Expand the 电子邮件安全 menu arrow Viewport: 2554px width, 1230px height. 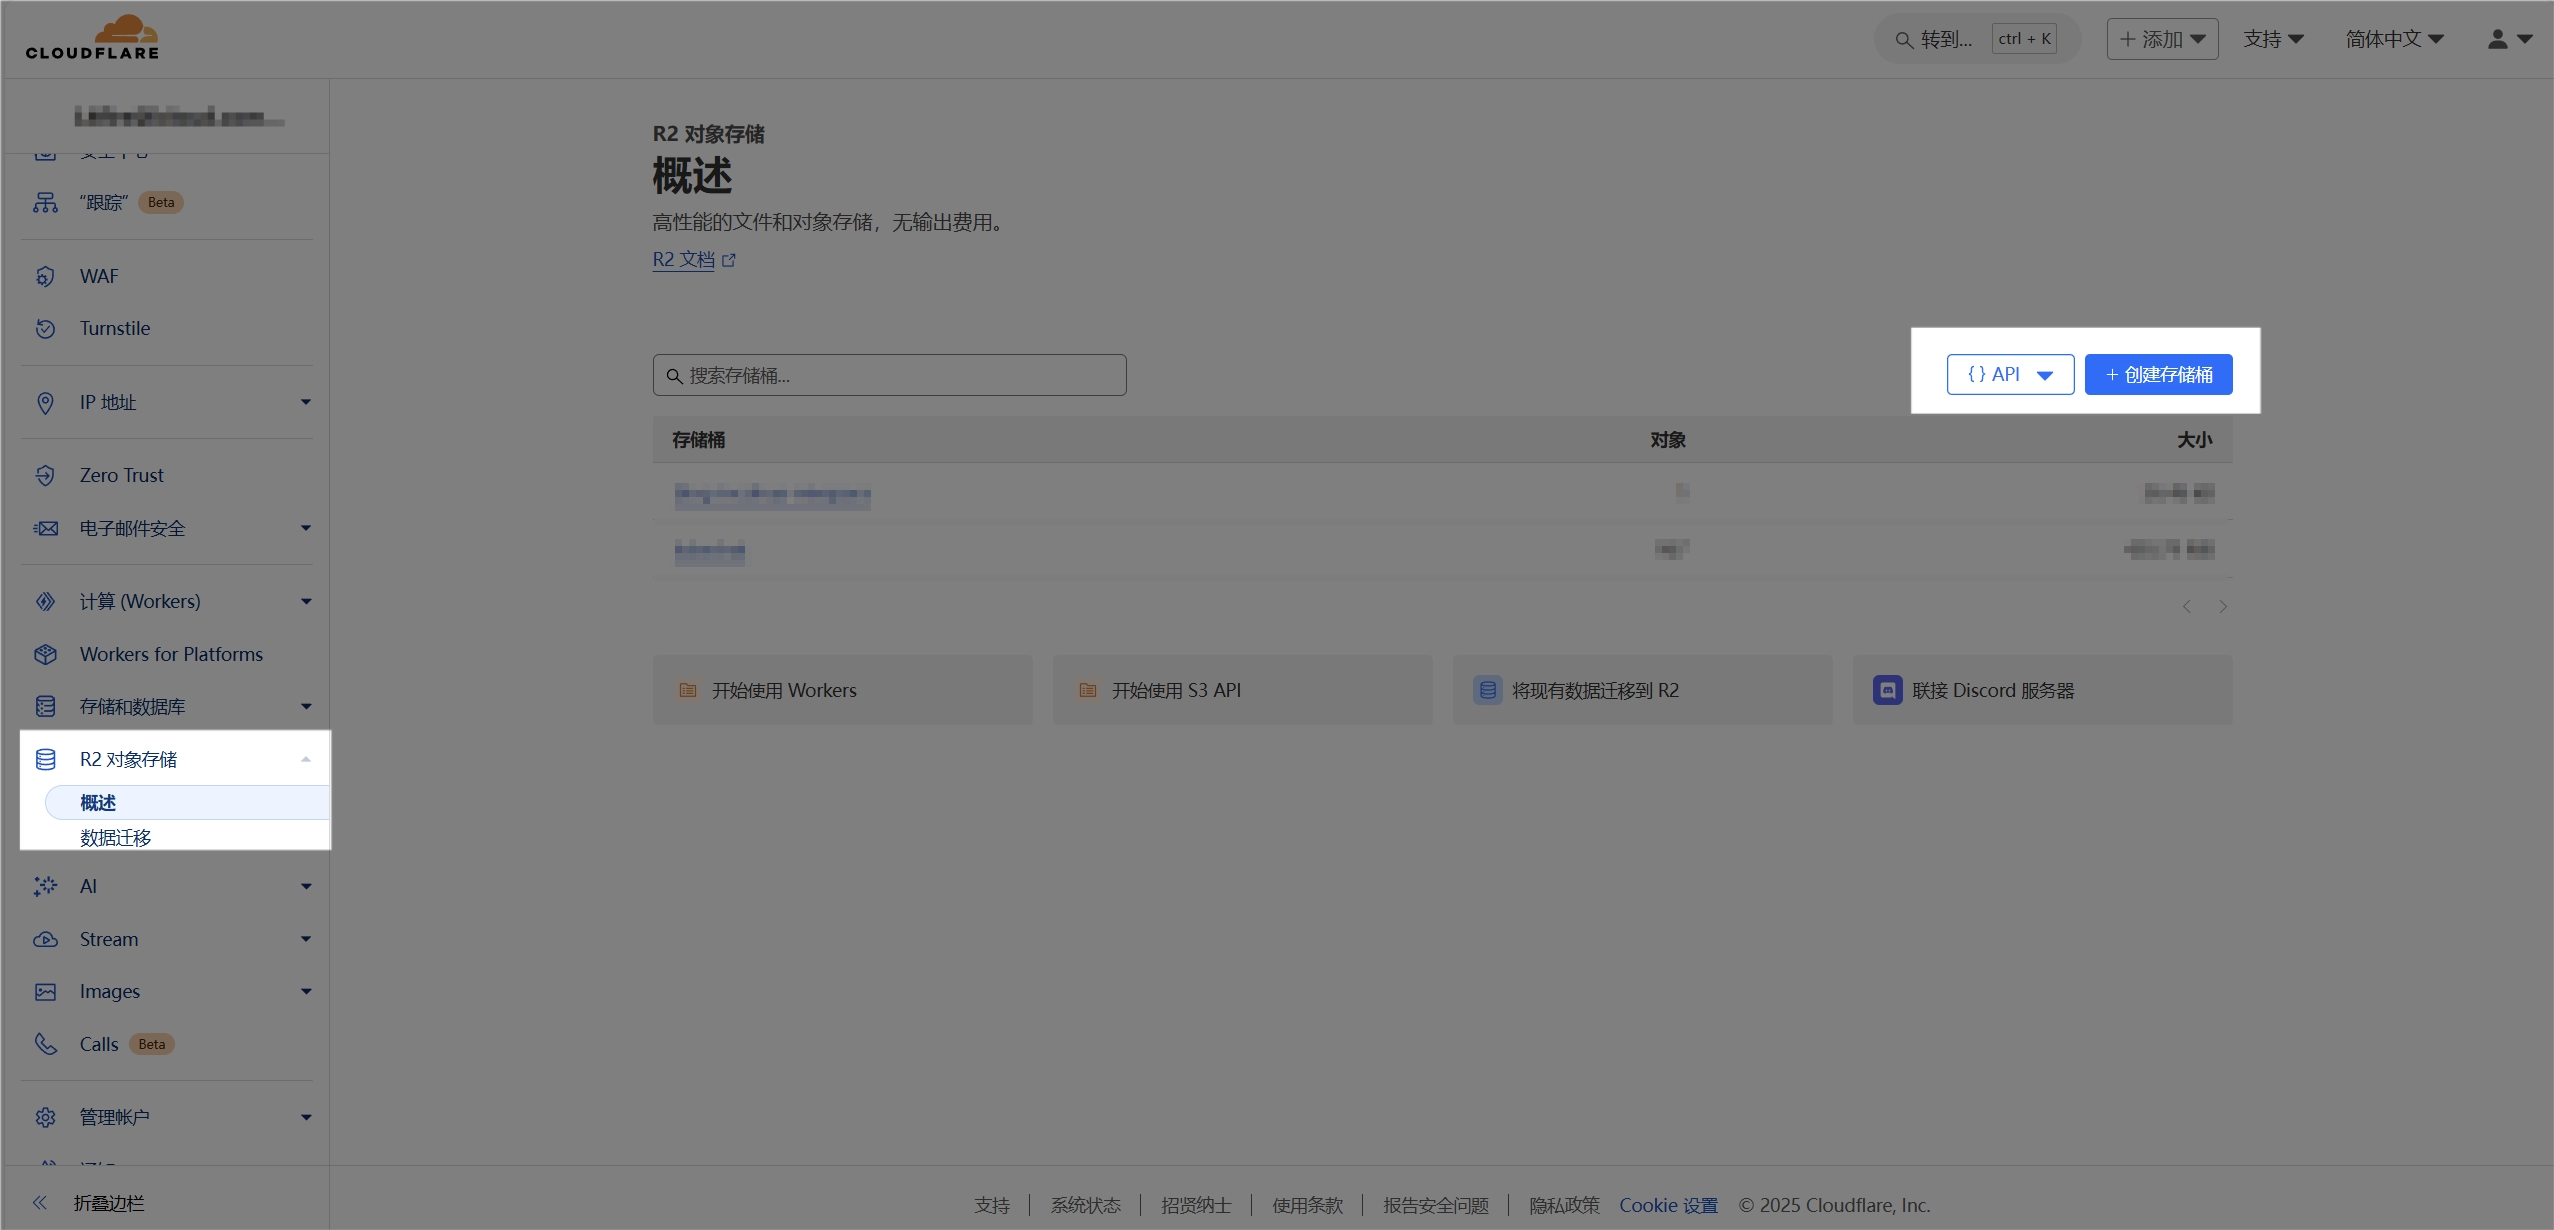[x=306, y=528]
